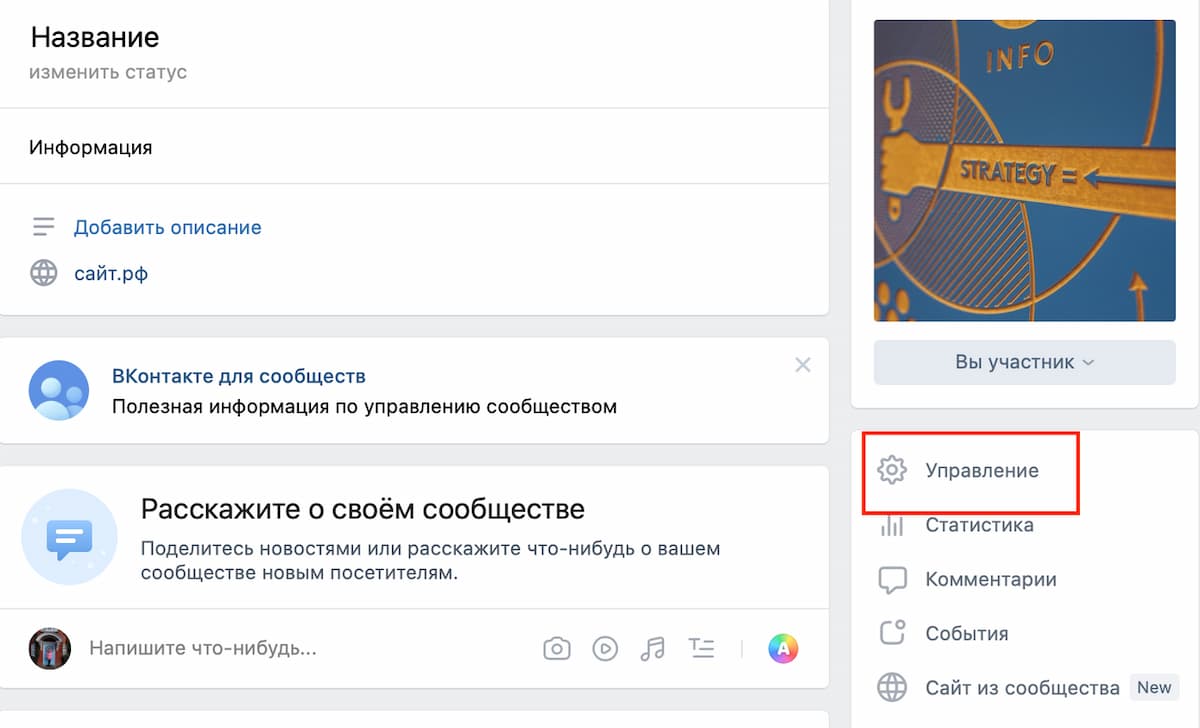Click the gear icon next to Управление
The width and height of the screenshot is (1200, 728).
(x=891, y=469)
